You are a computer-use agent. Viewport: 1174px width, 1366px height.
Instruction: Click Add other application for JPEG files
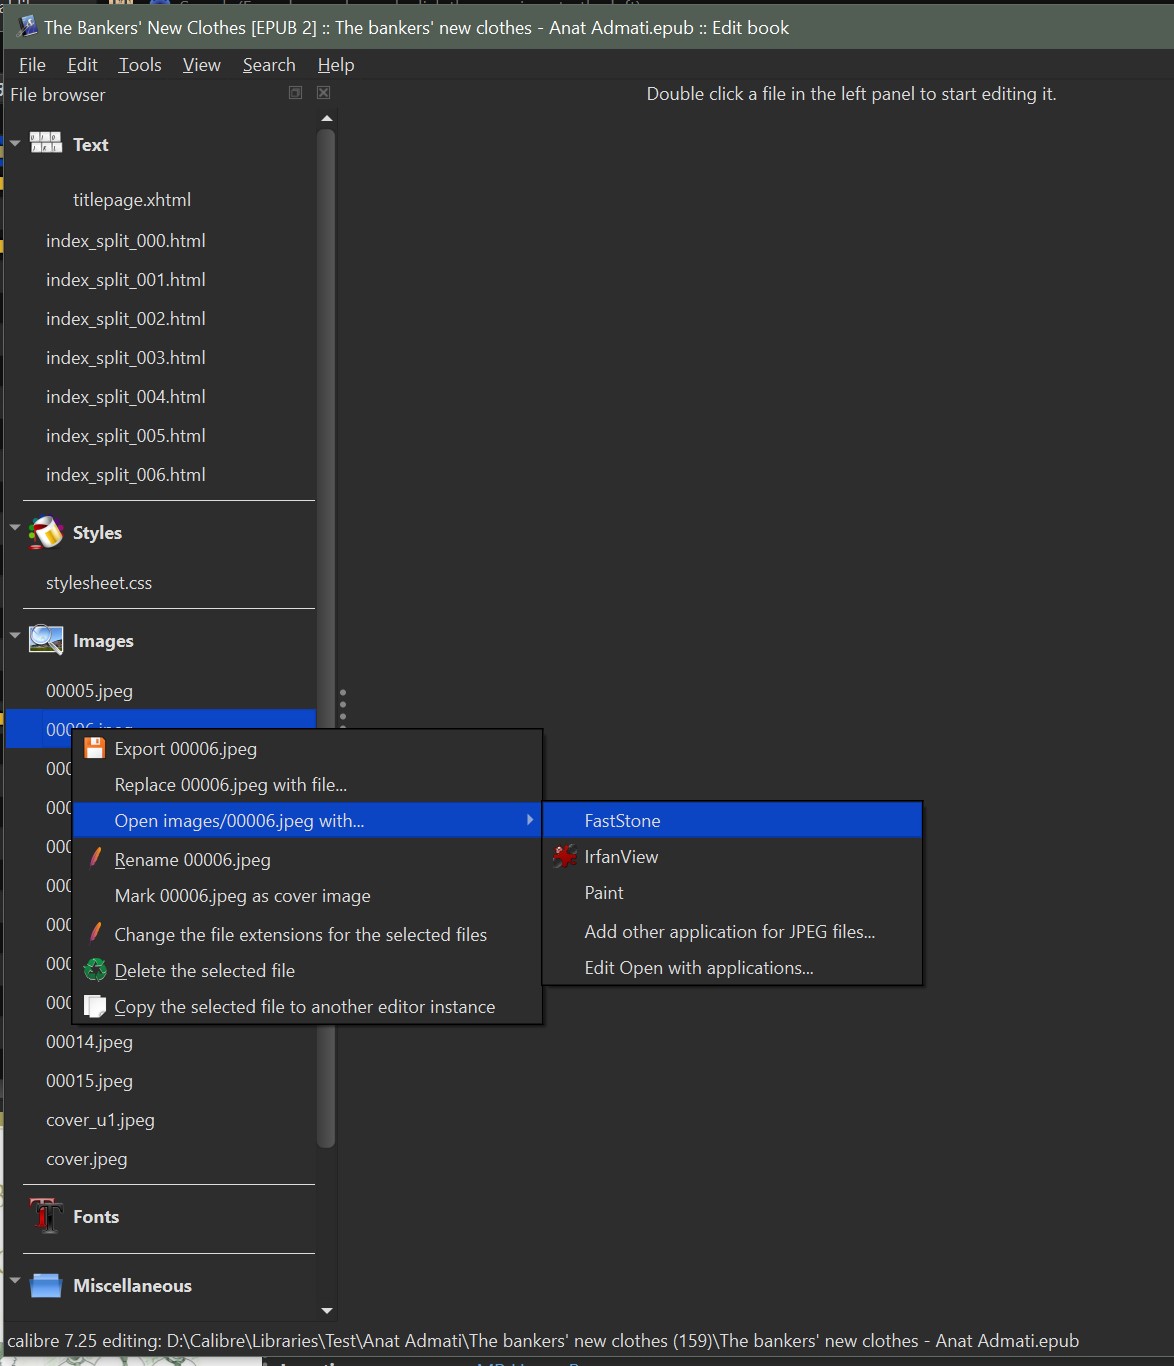pos(729,931)
